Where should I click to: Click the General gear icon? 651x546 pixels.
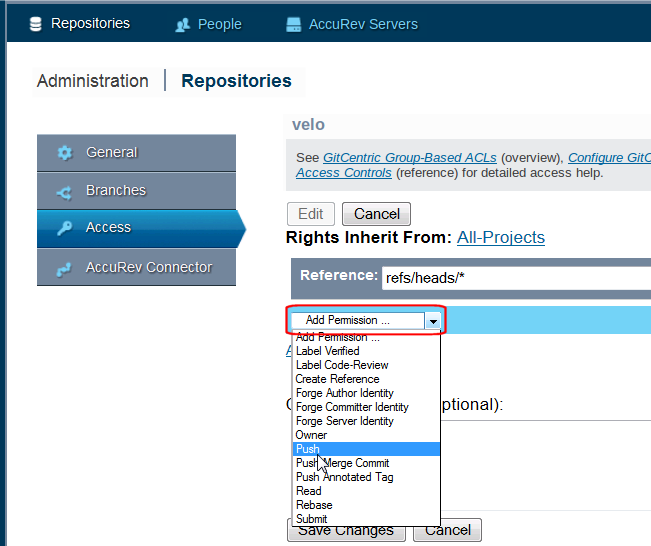(65, 153)
